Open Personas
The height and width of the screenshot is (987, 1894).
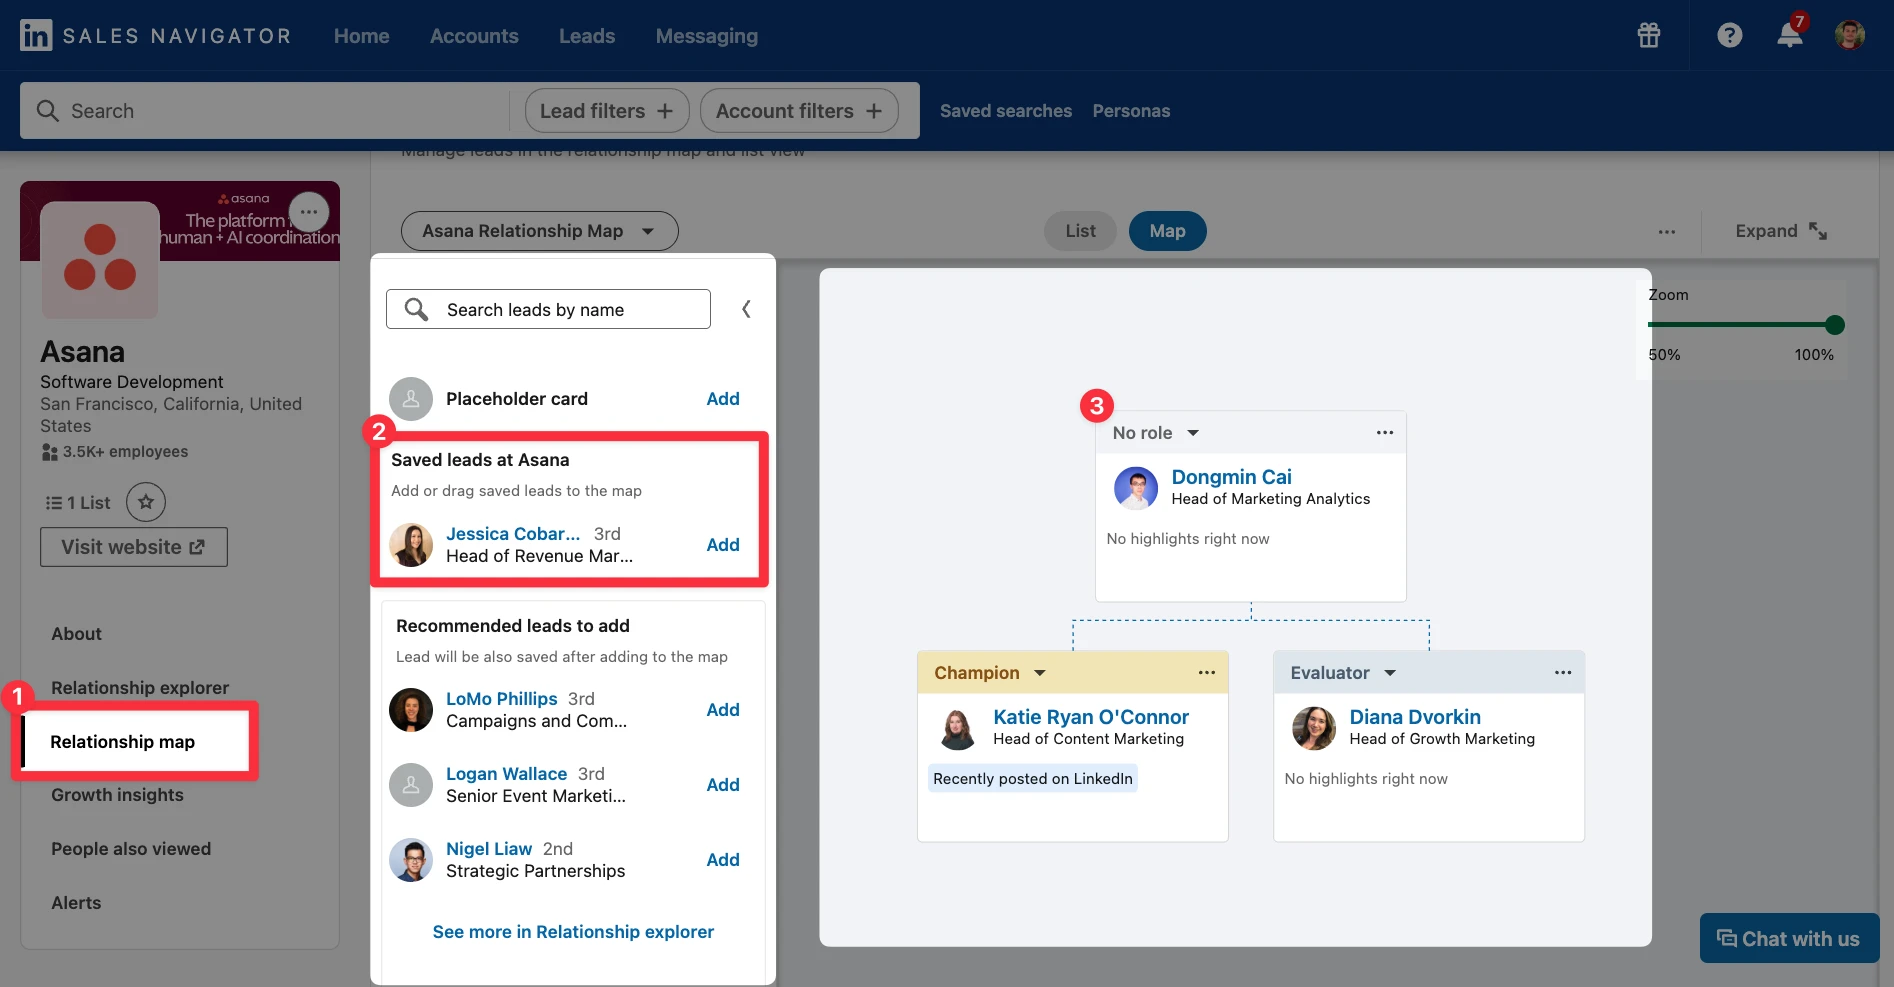pos(1131,111)
